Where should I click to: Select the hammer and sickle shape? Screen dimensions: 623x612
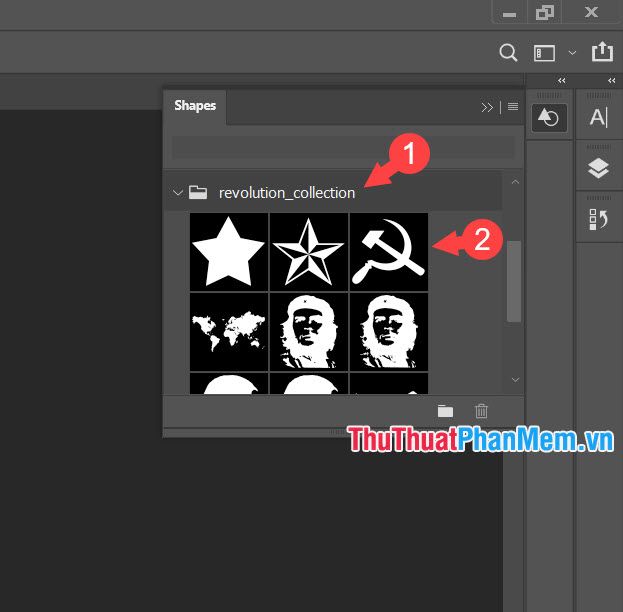point(389,252)
